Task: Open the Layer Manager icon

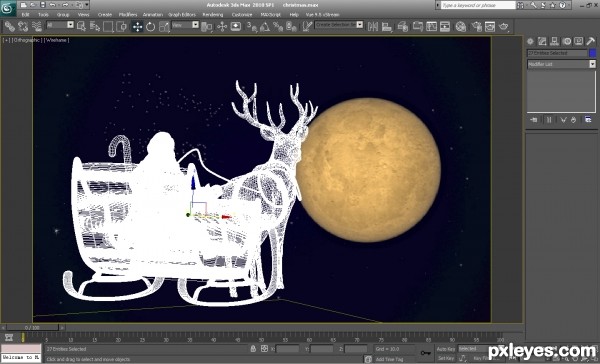Action: click(403, 26)
